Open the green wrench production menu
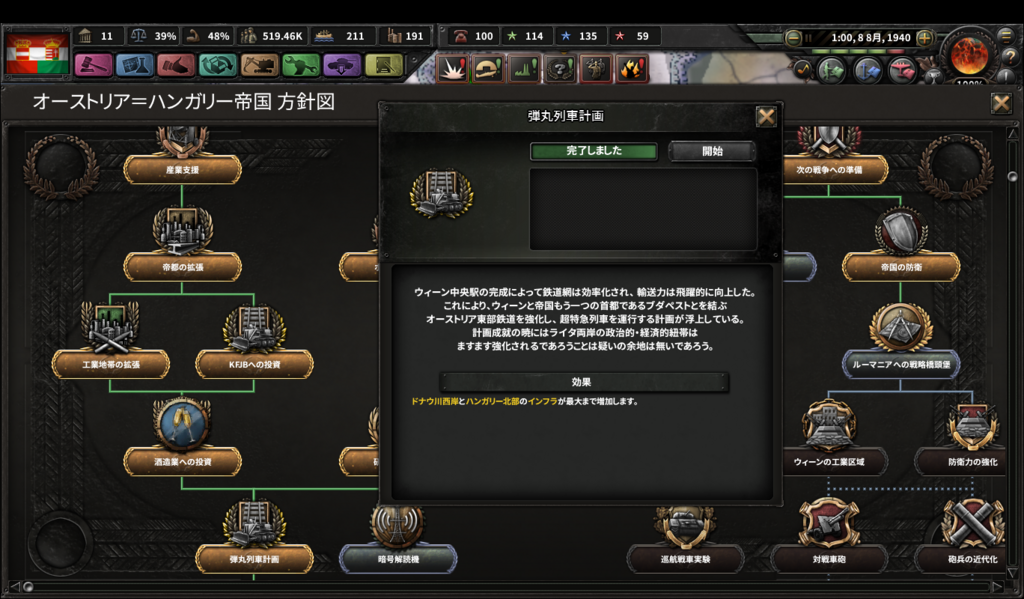Screen dimensions: 1024x599 pos(300,65)
